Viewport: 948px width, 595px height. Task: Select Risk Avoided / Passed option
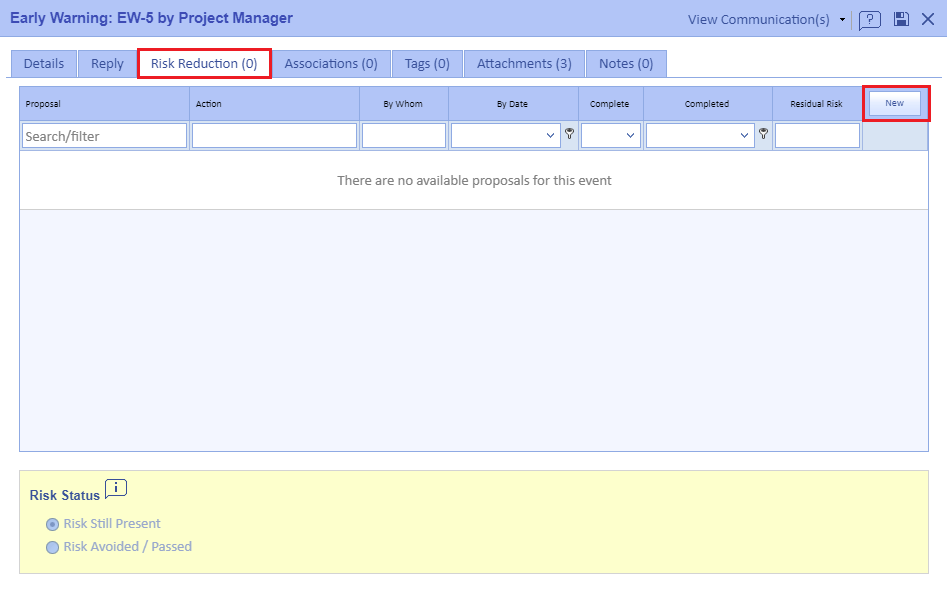click(53, 547)
